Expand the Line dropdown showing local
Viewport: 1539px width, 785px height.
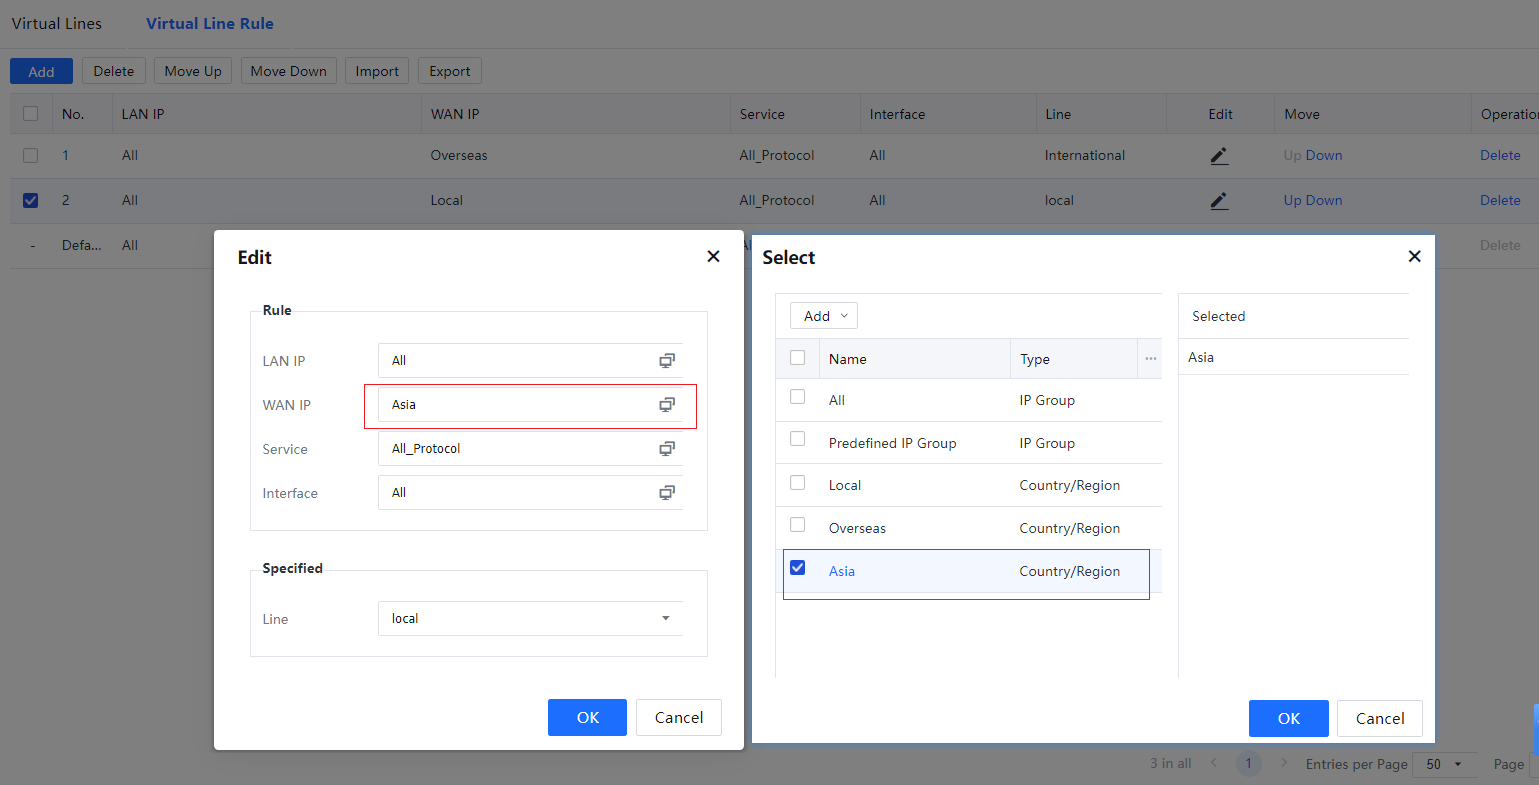point(666,618)
